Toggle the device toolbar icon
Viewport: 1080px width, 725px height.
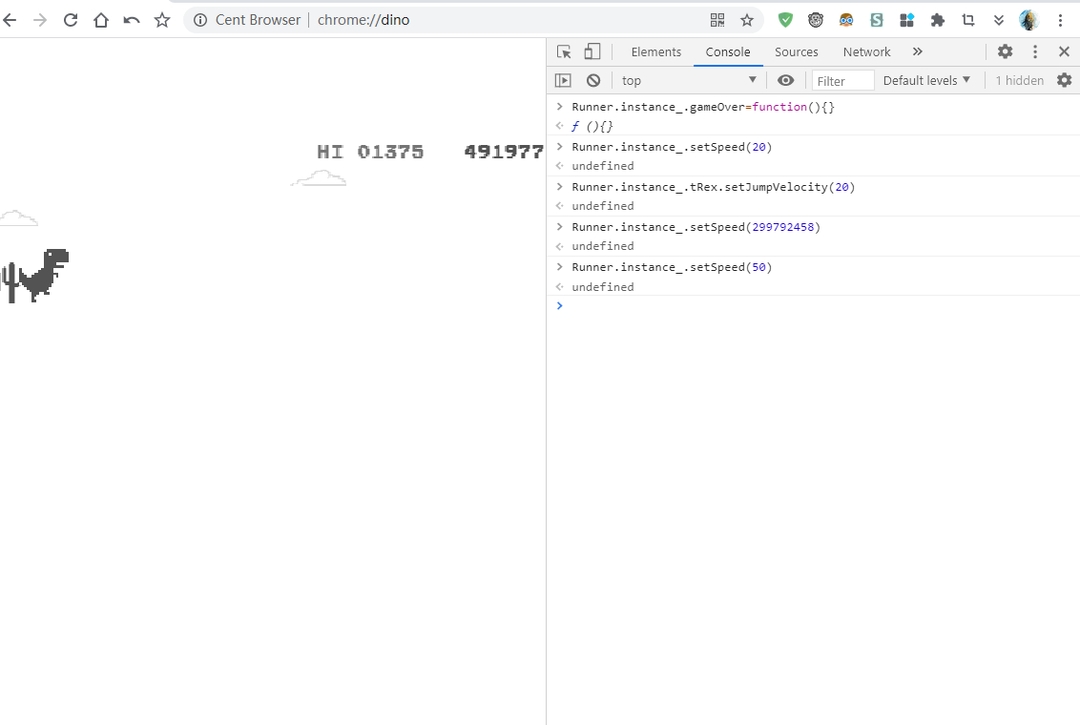593,52
